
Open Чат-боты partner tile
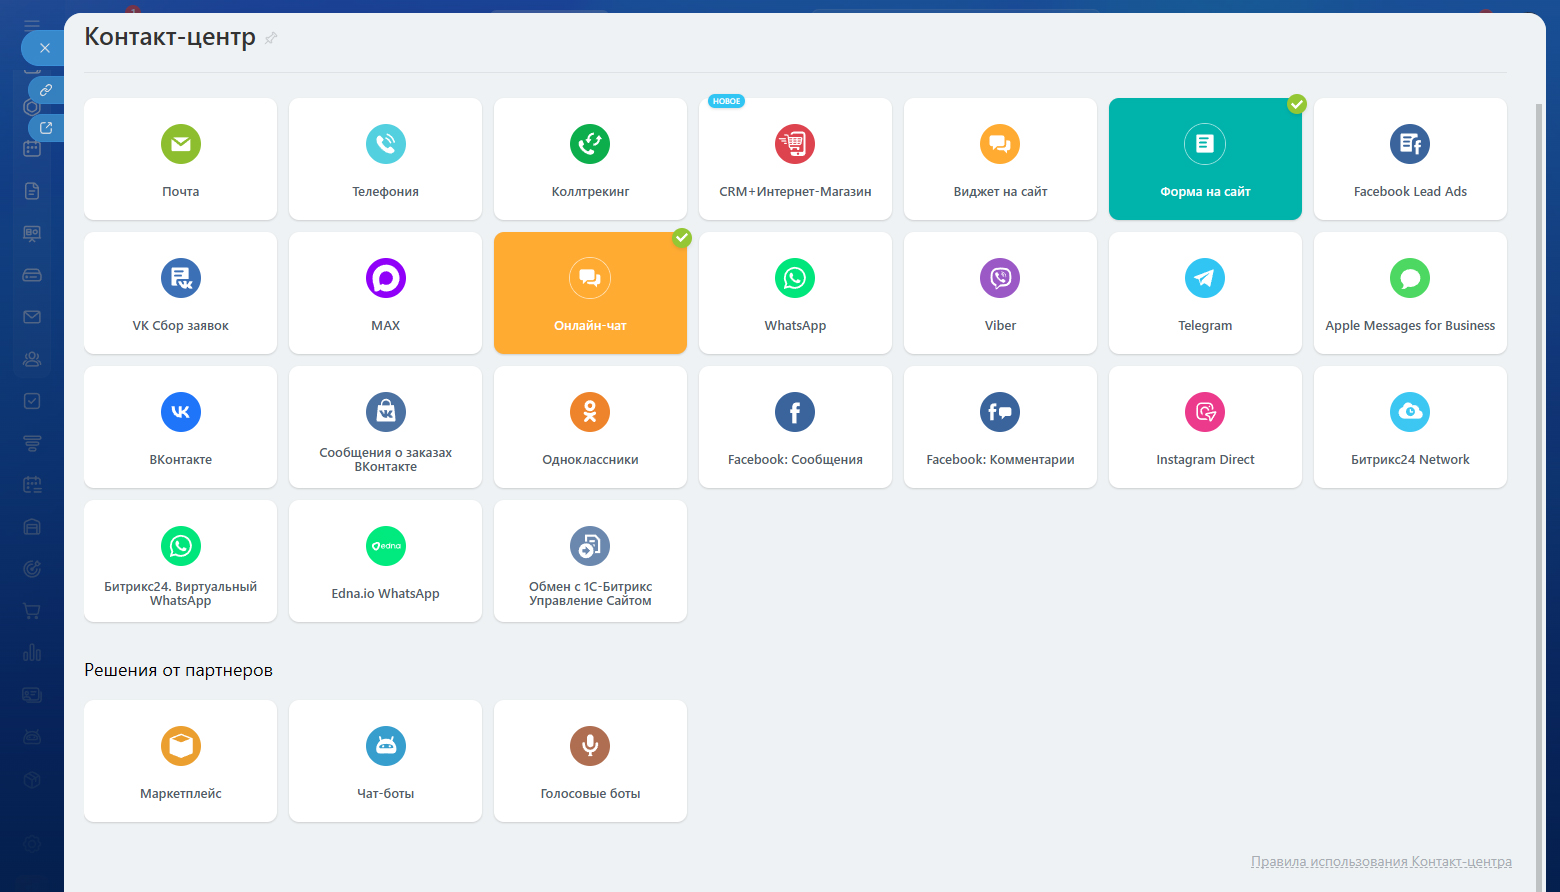click(x=385, y=761)
